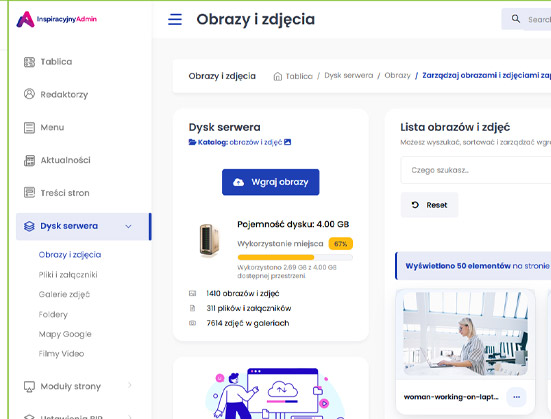Image resolution: width=551 pixels, height=419 pixels.
Task: Open Redaktorzy in the sidebar
Action: point(64,95)
